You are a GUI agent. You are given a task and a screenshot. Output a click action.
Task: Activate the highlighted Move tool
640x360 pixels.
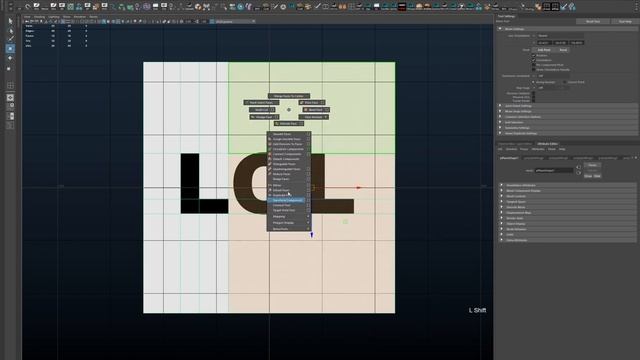[x=10, y=49]
